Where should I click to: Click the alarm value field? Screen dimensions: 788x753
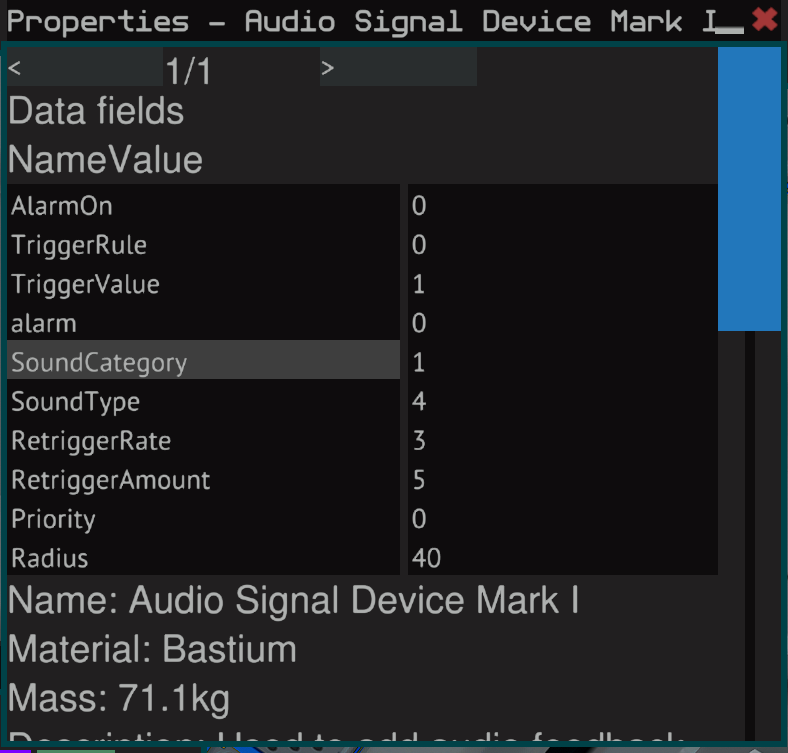tap(562, 323)
